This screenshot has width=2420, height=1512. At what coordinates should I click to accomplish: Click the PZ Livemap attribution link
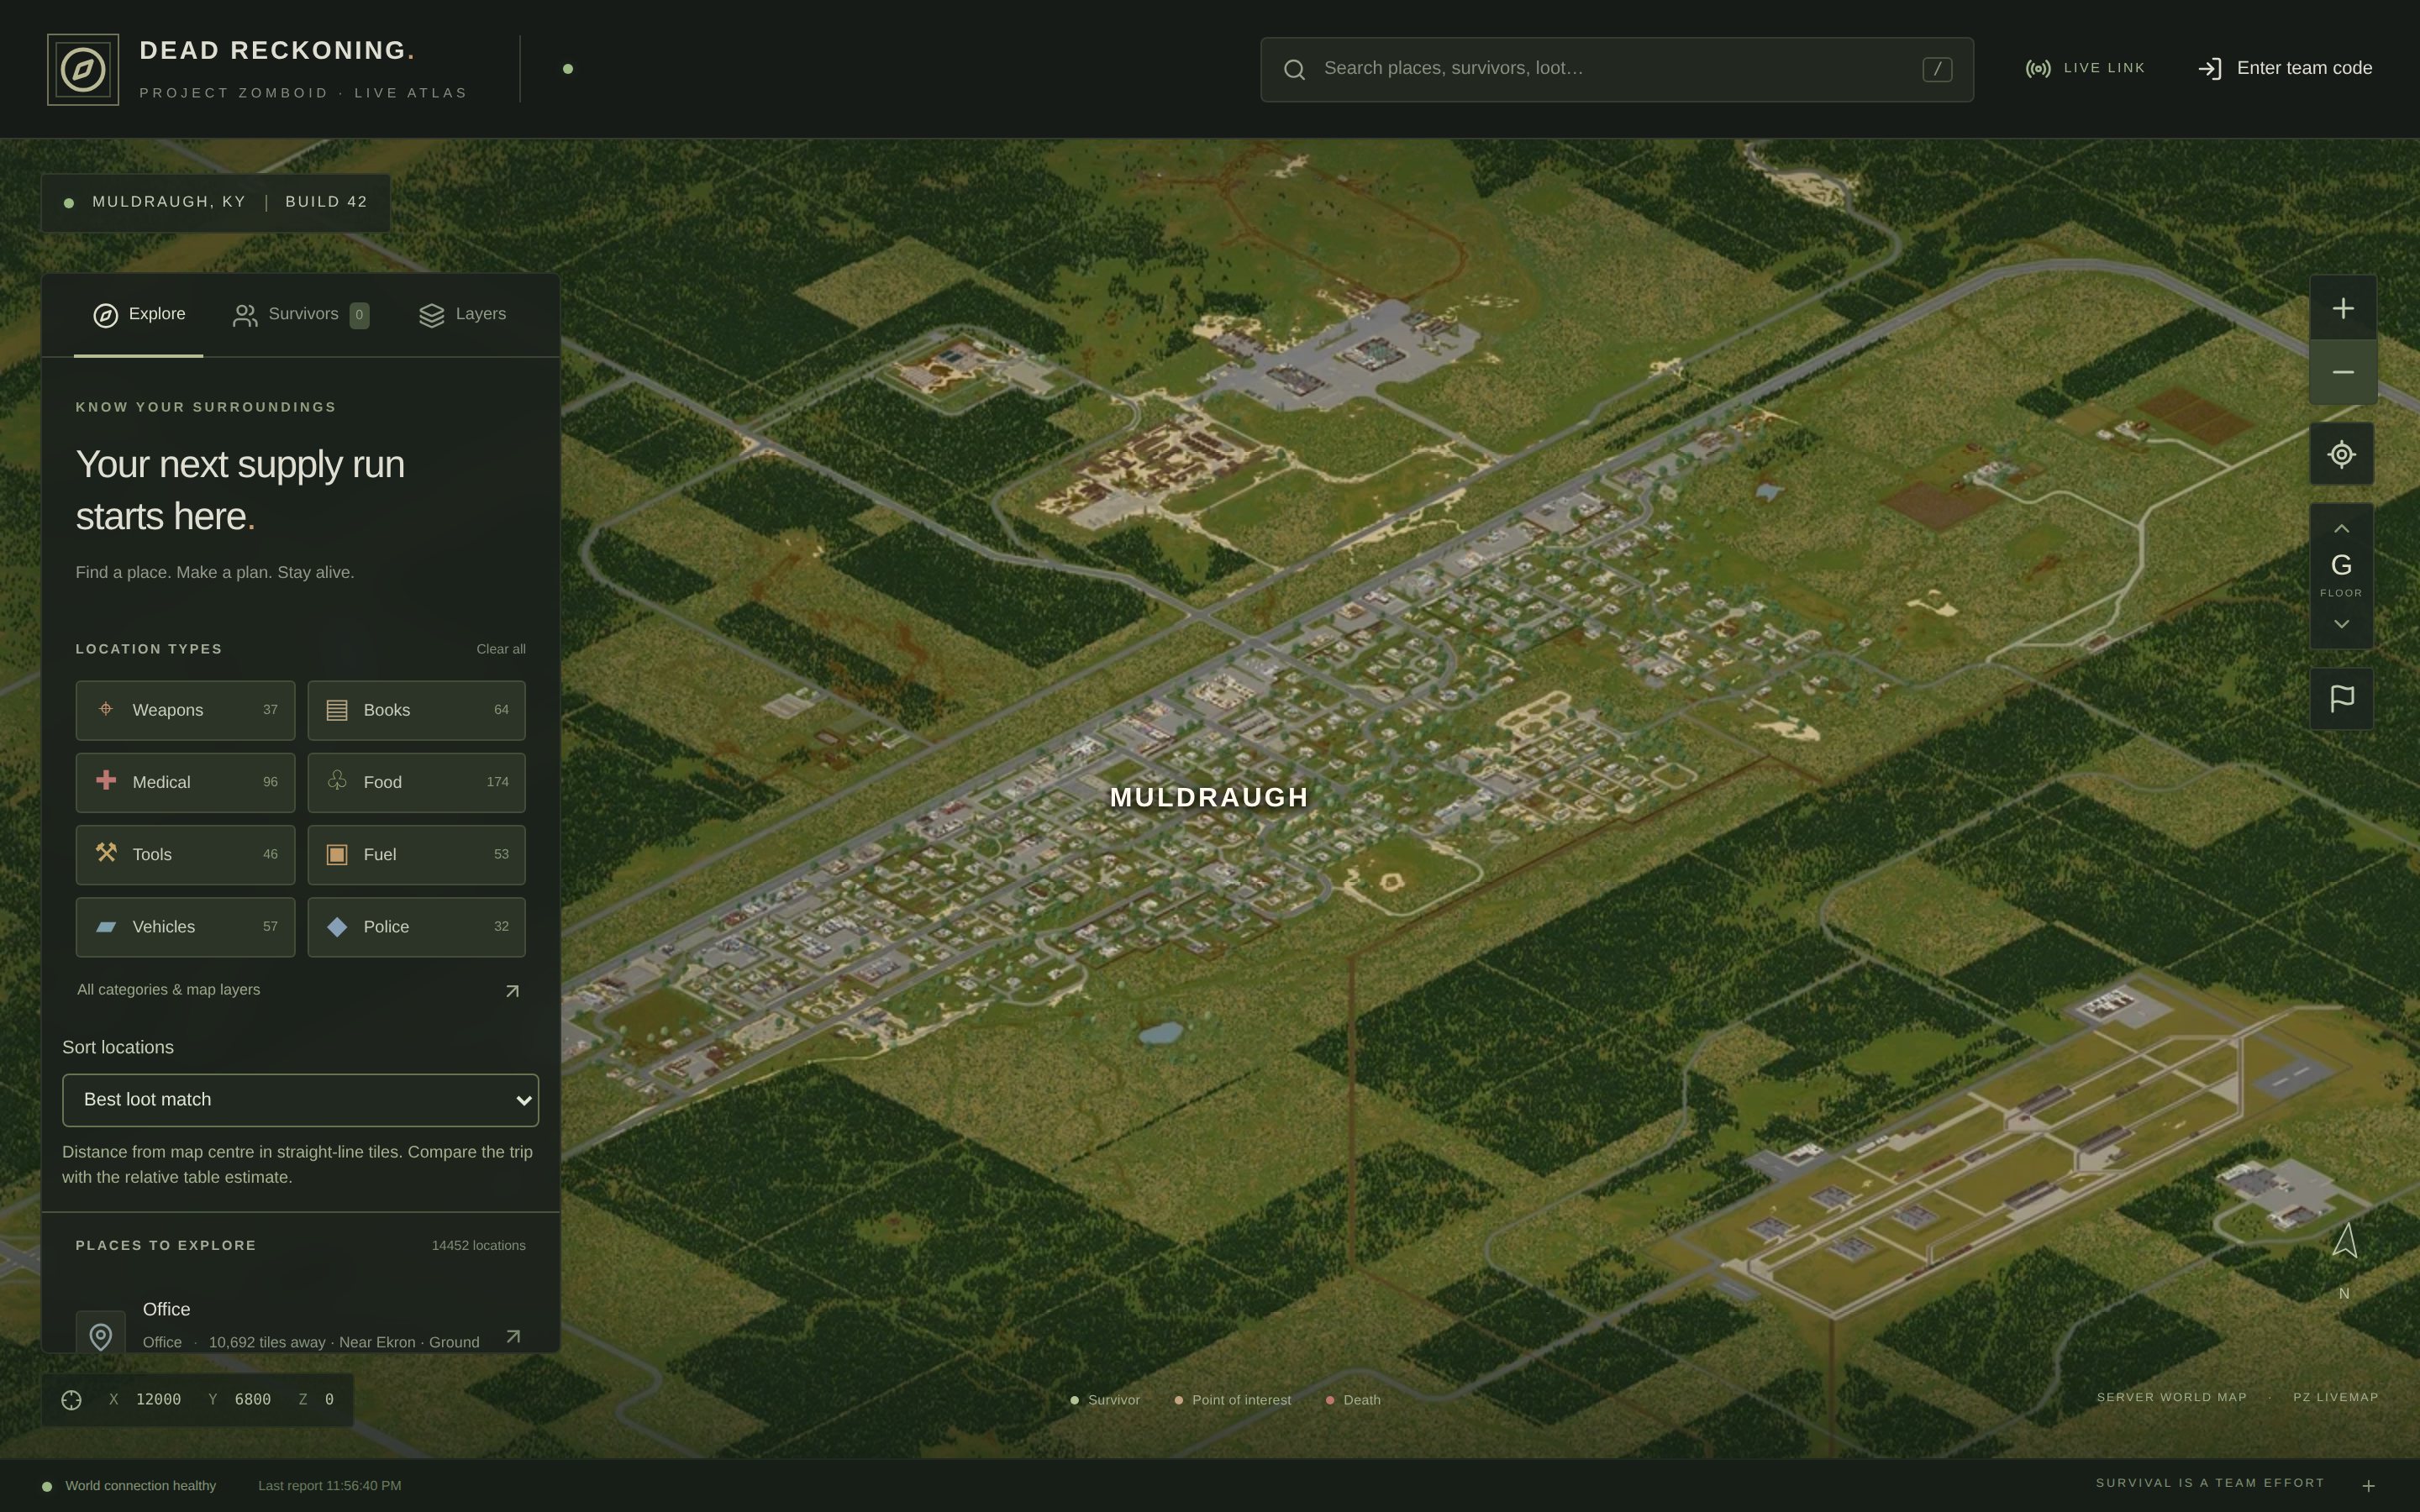[x=2335, y=1397]
